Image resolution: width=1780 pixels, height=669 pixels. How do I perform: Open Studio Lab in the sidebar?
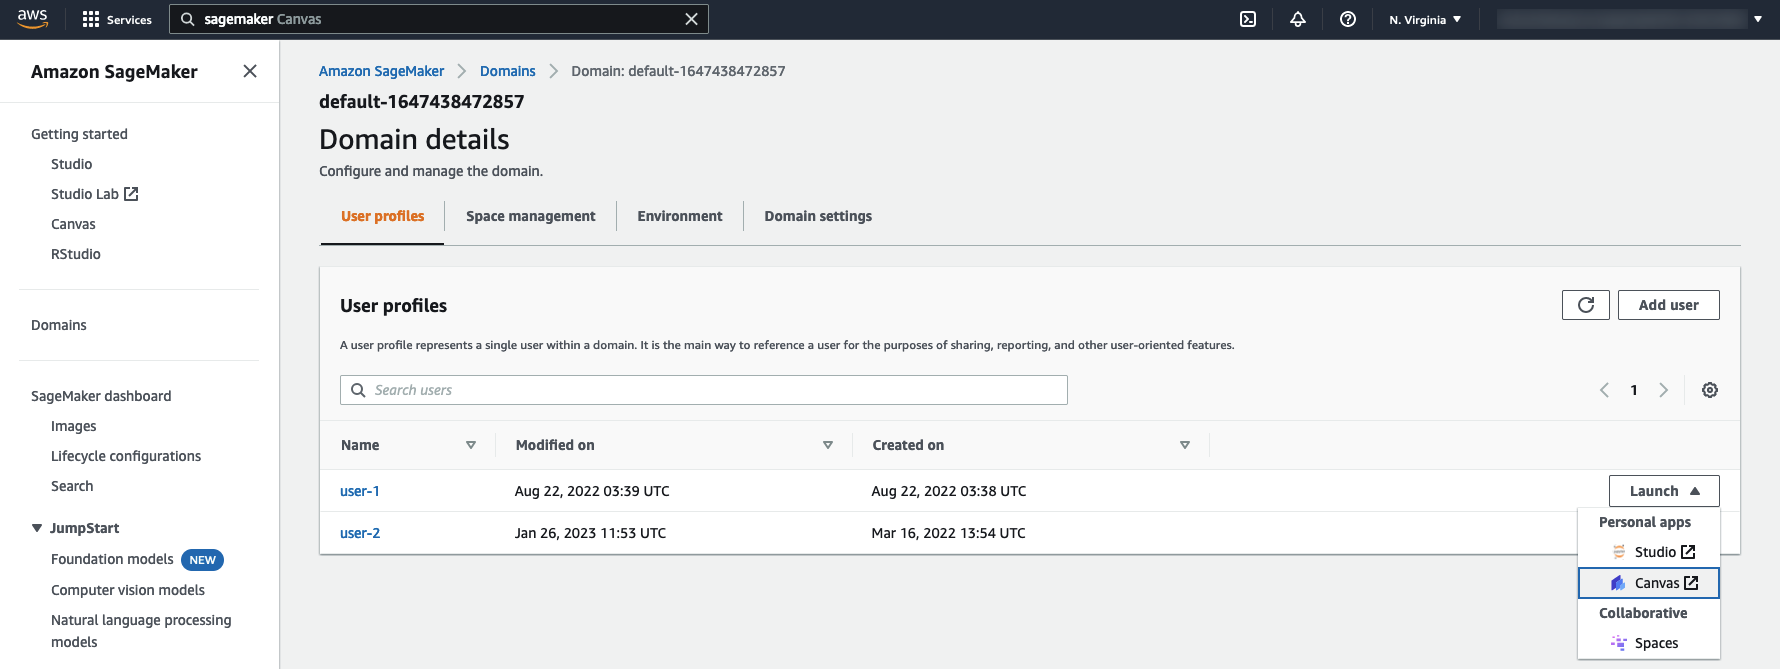tap(94, 194)
